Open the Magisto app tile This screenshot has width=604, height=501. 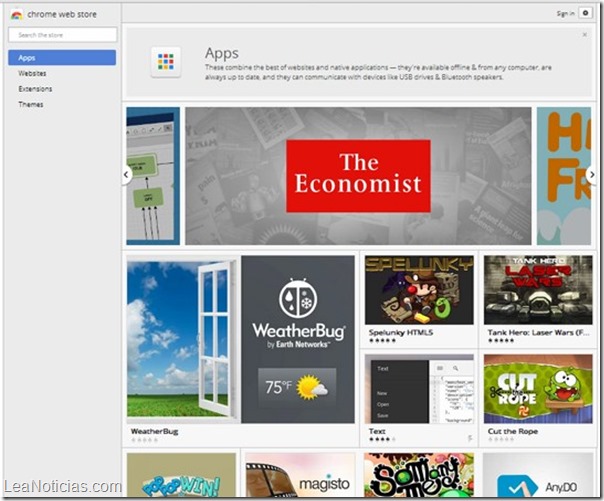(300, 476)
